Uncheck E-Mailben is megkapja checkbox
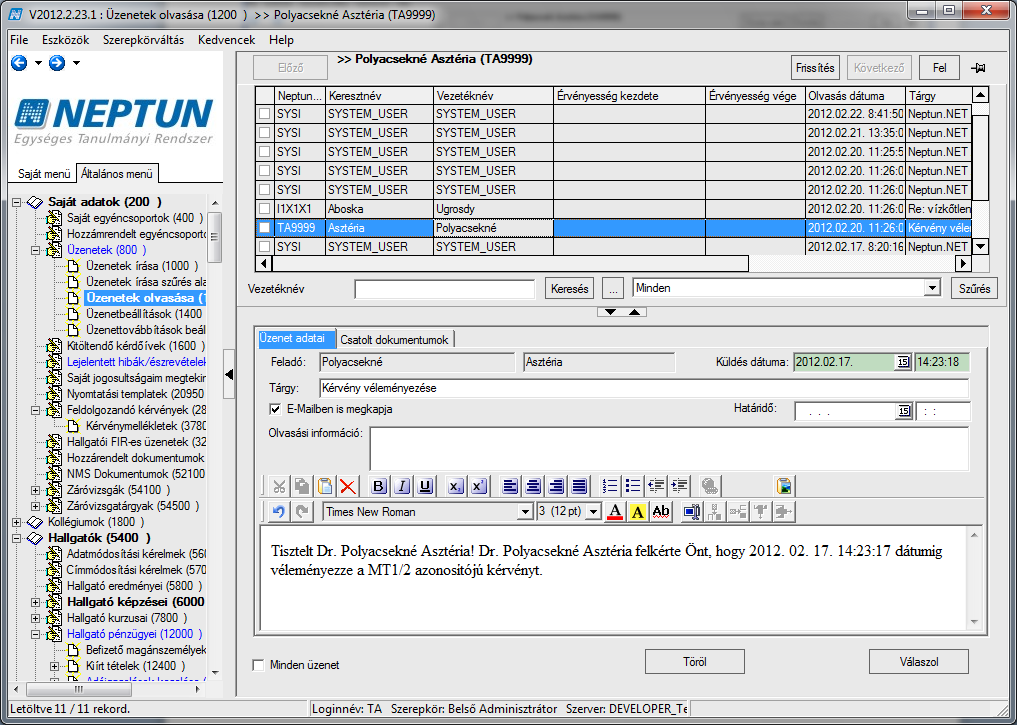This screenshot has height=725, width=1017. (x=275, y=409)
